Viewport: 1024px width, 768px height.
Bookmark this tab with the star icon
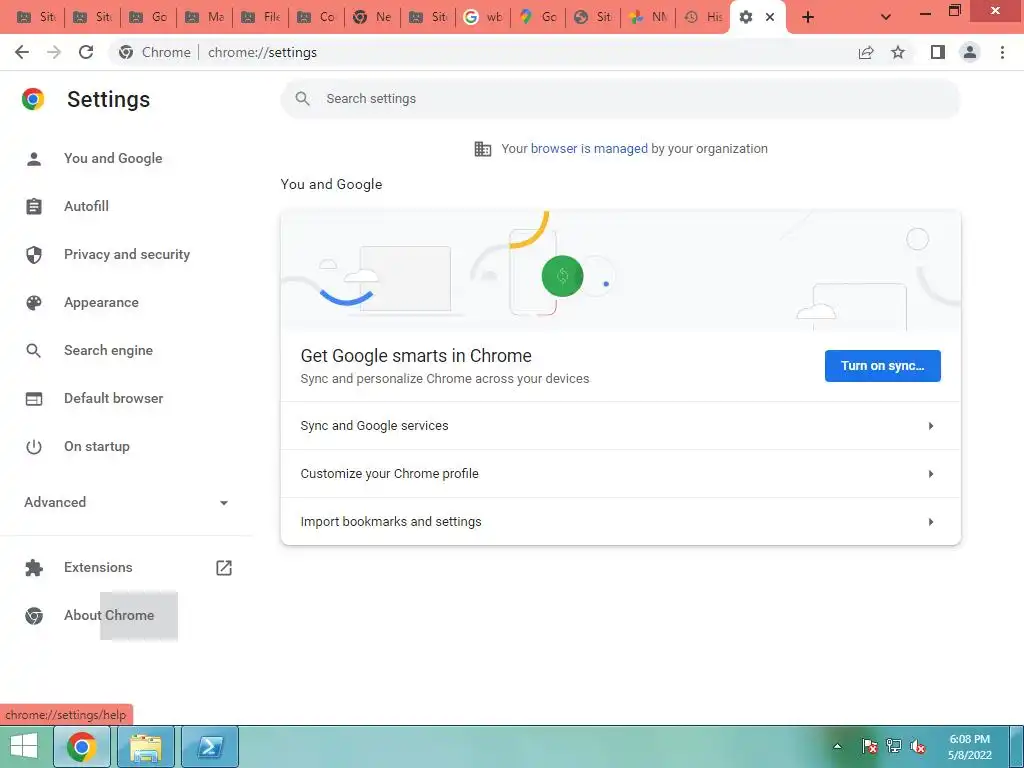pyautogui.click(x=898, y=52)
